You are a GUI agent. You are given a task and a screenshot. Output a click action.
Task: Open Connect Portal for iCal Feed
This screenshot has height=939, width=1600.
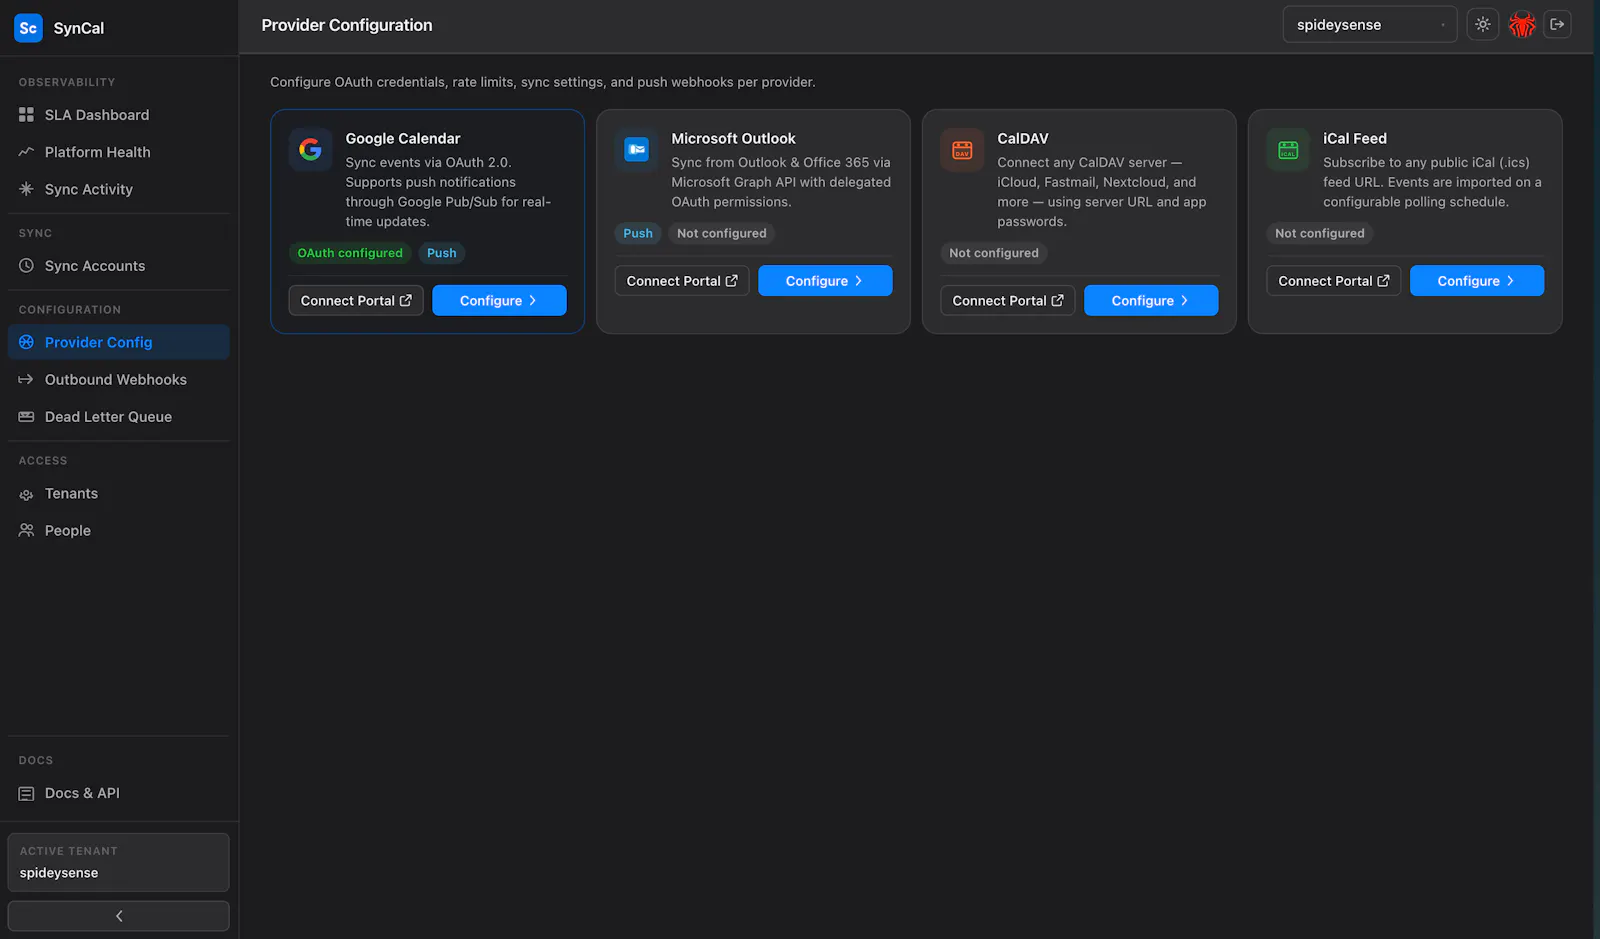1334,281
